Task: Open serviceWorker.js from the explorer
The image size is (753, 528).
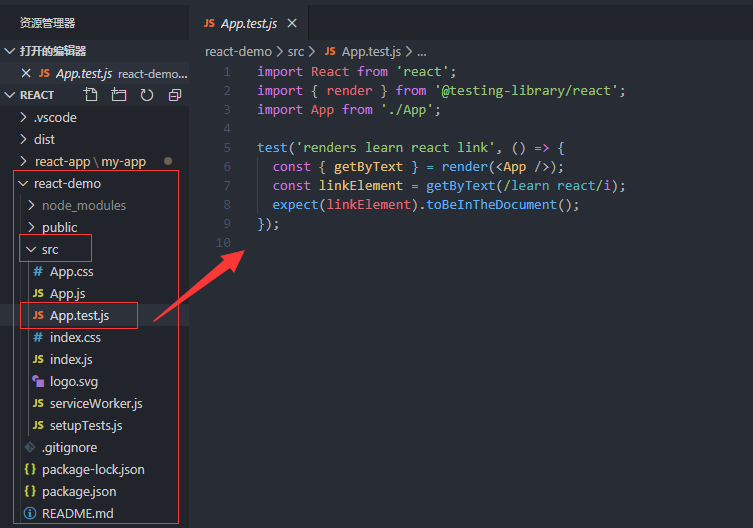Action: [96, 403]
